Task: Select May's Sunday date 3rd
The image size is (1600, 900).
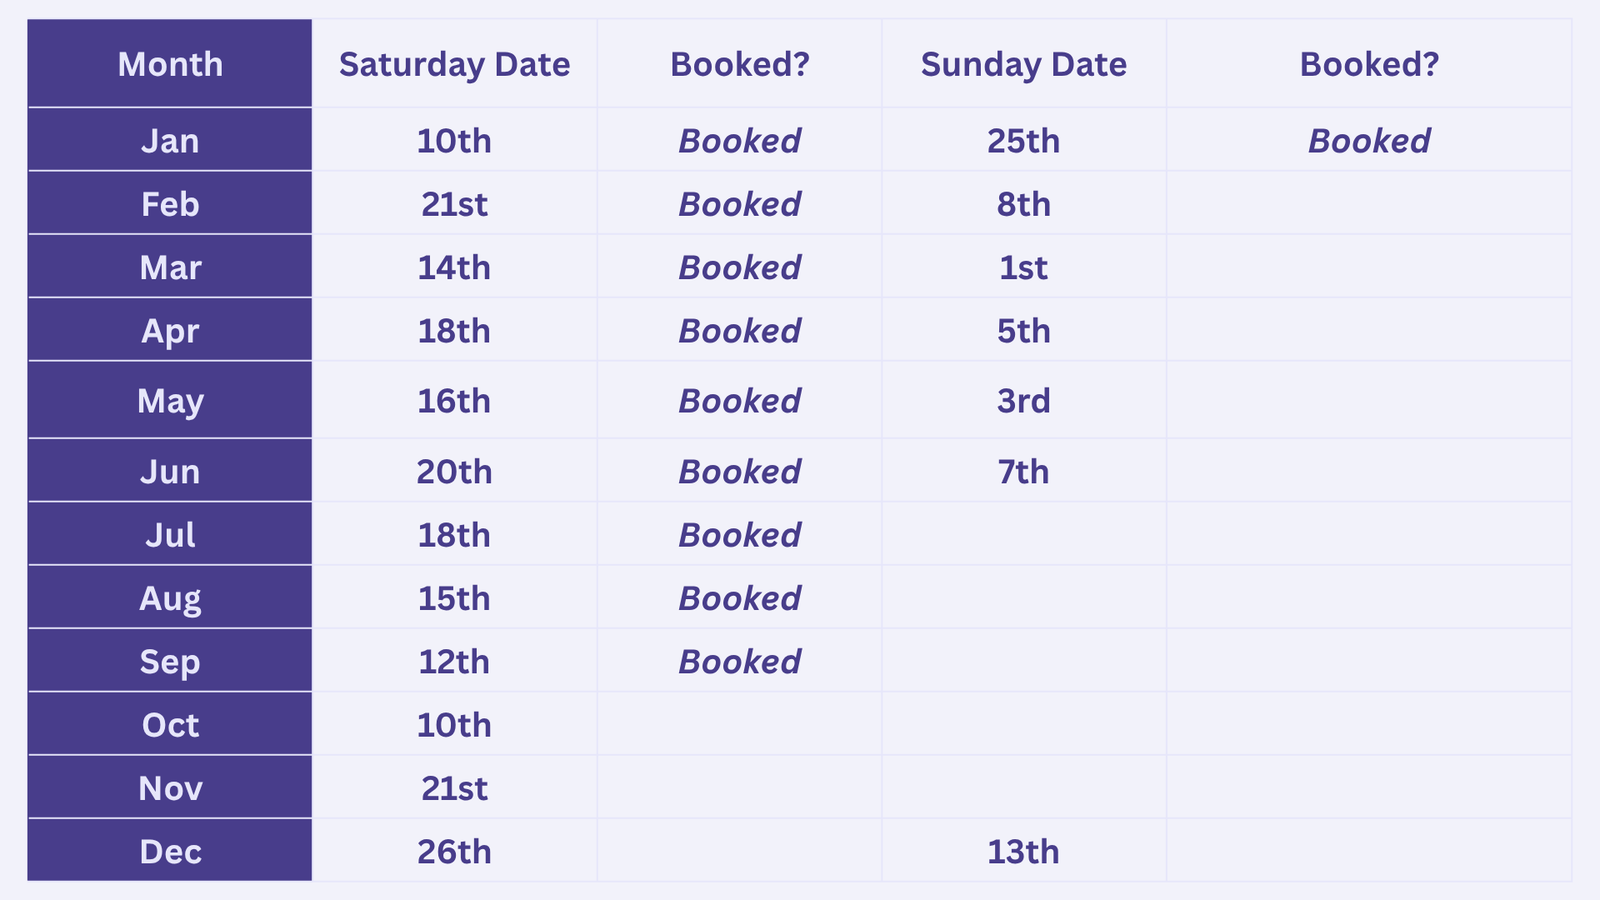Action: pyautogui.click(x=1023, y=401)
